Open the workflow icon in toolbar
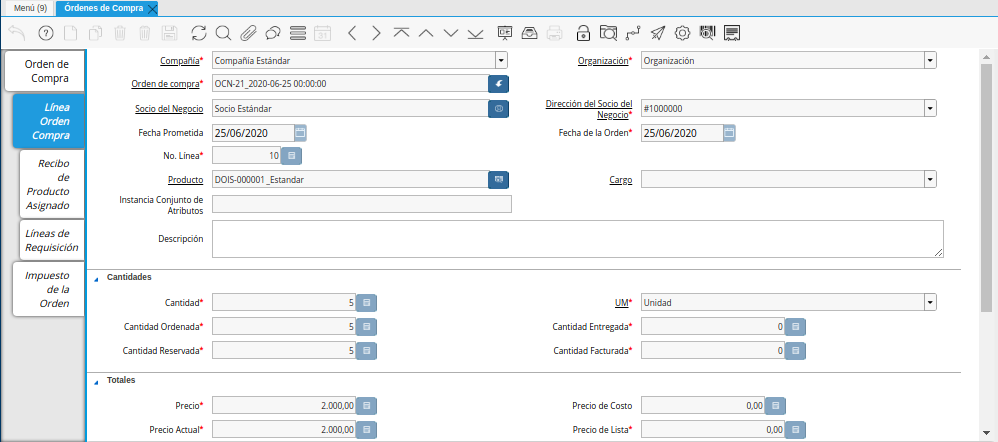This screenshot has height=442, width=998. [x=632, y=33]
